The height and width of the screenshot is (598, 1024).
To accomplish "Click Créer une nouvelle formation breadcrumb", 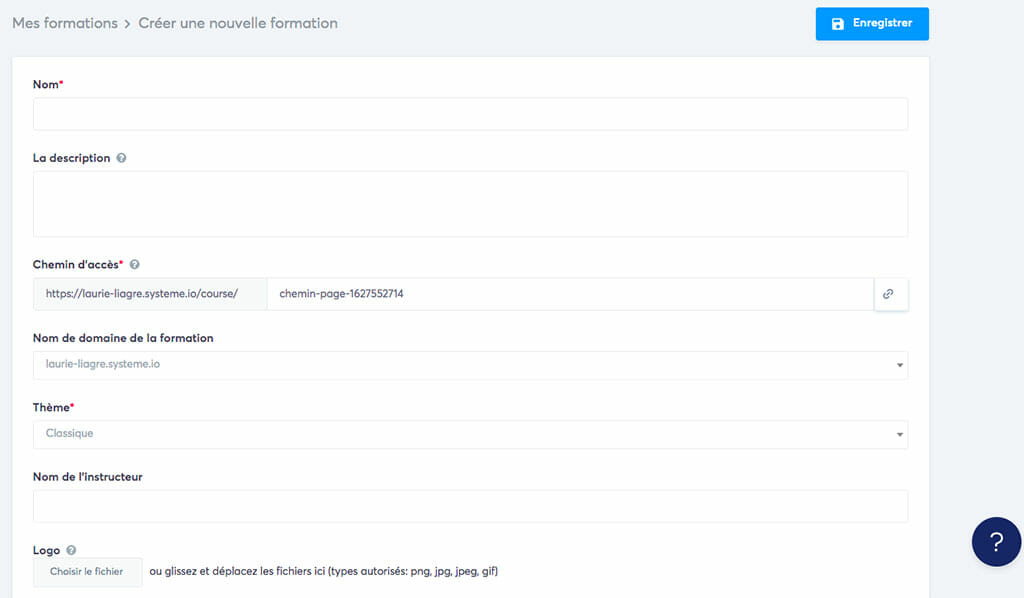I will 238,23.
